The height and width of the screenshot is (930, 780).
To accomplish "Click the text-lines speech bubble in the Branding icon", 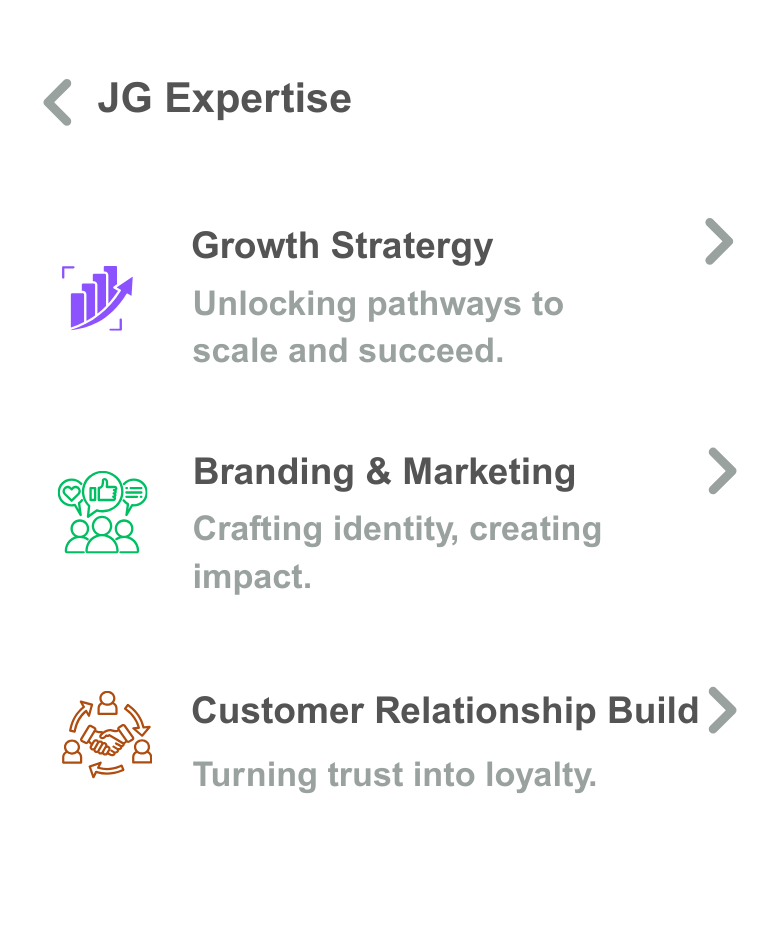I will pos(133,492).
